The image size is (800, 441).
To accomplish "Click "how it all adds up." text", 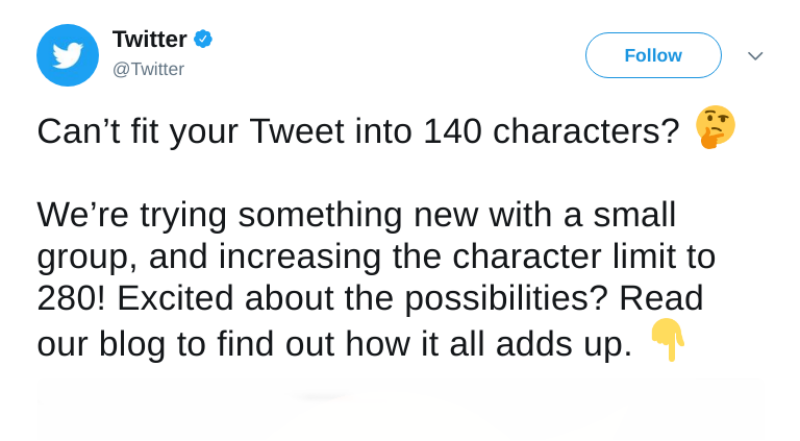I will pos(489,344).
